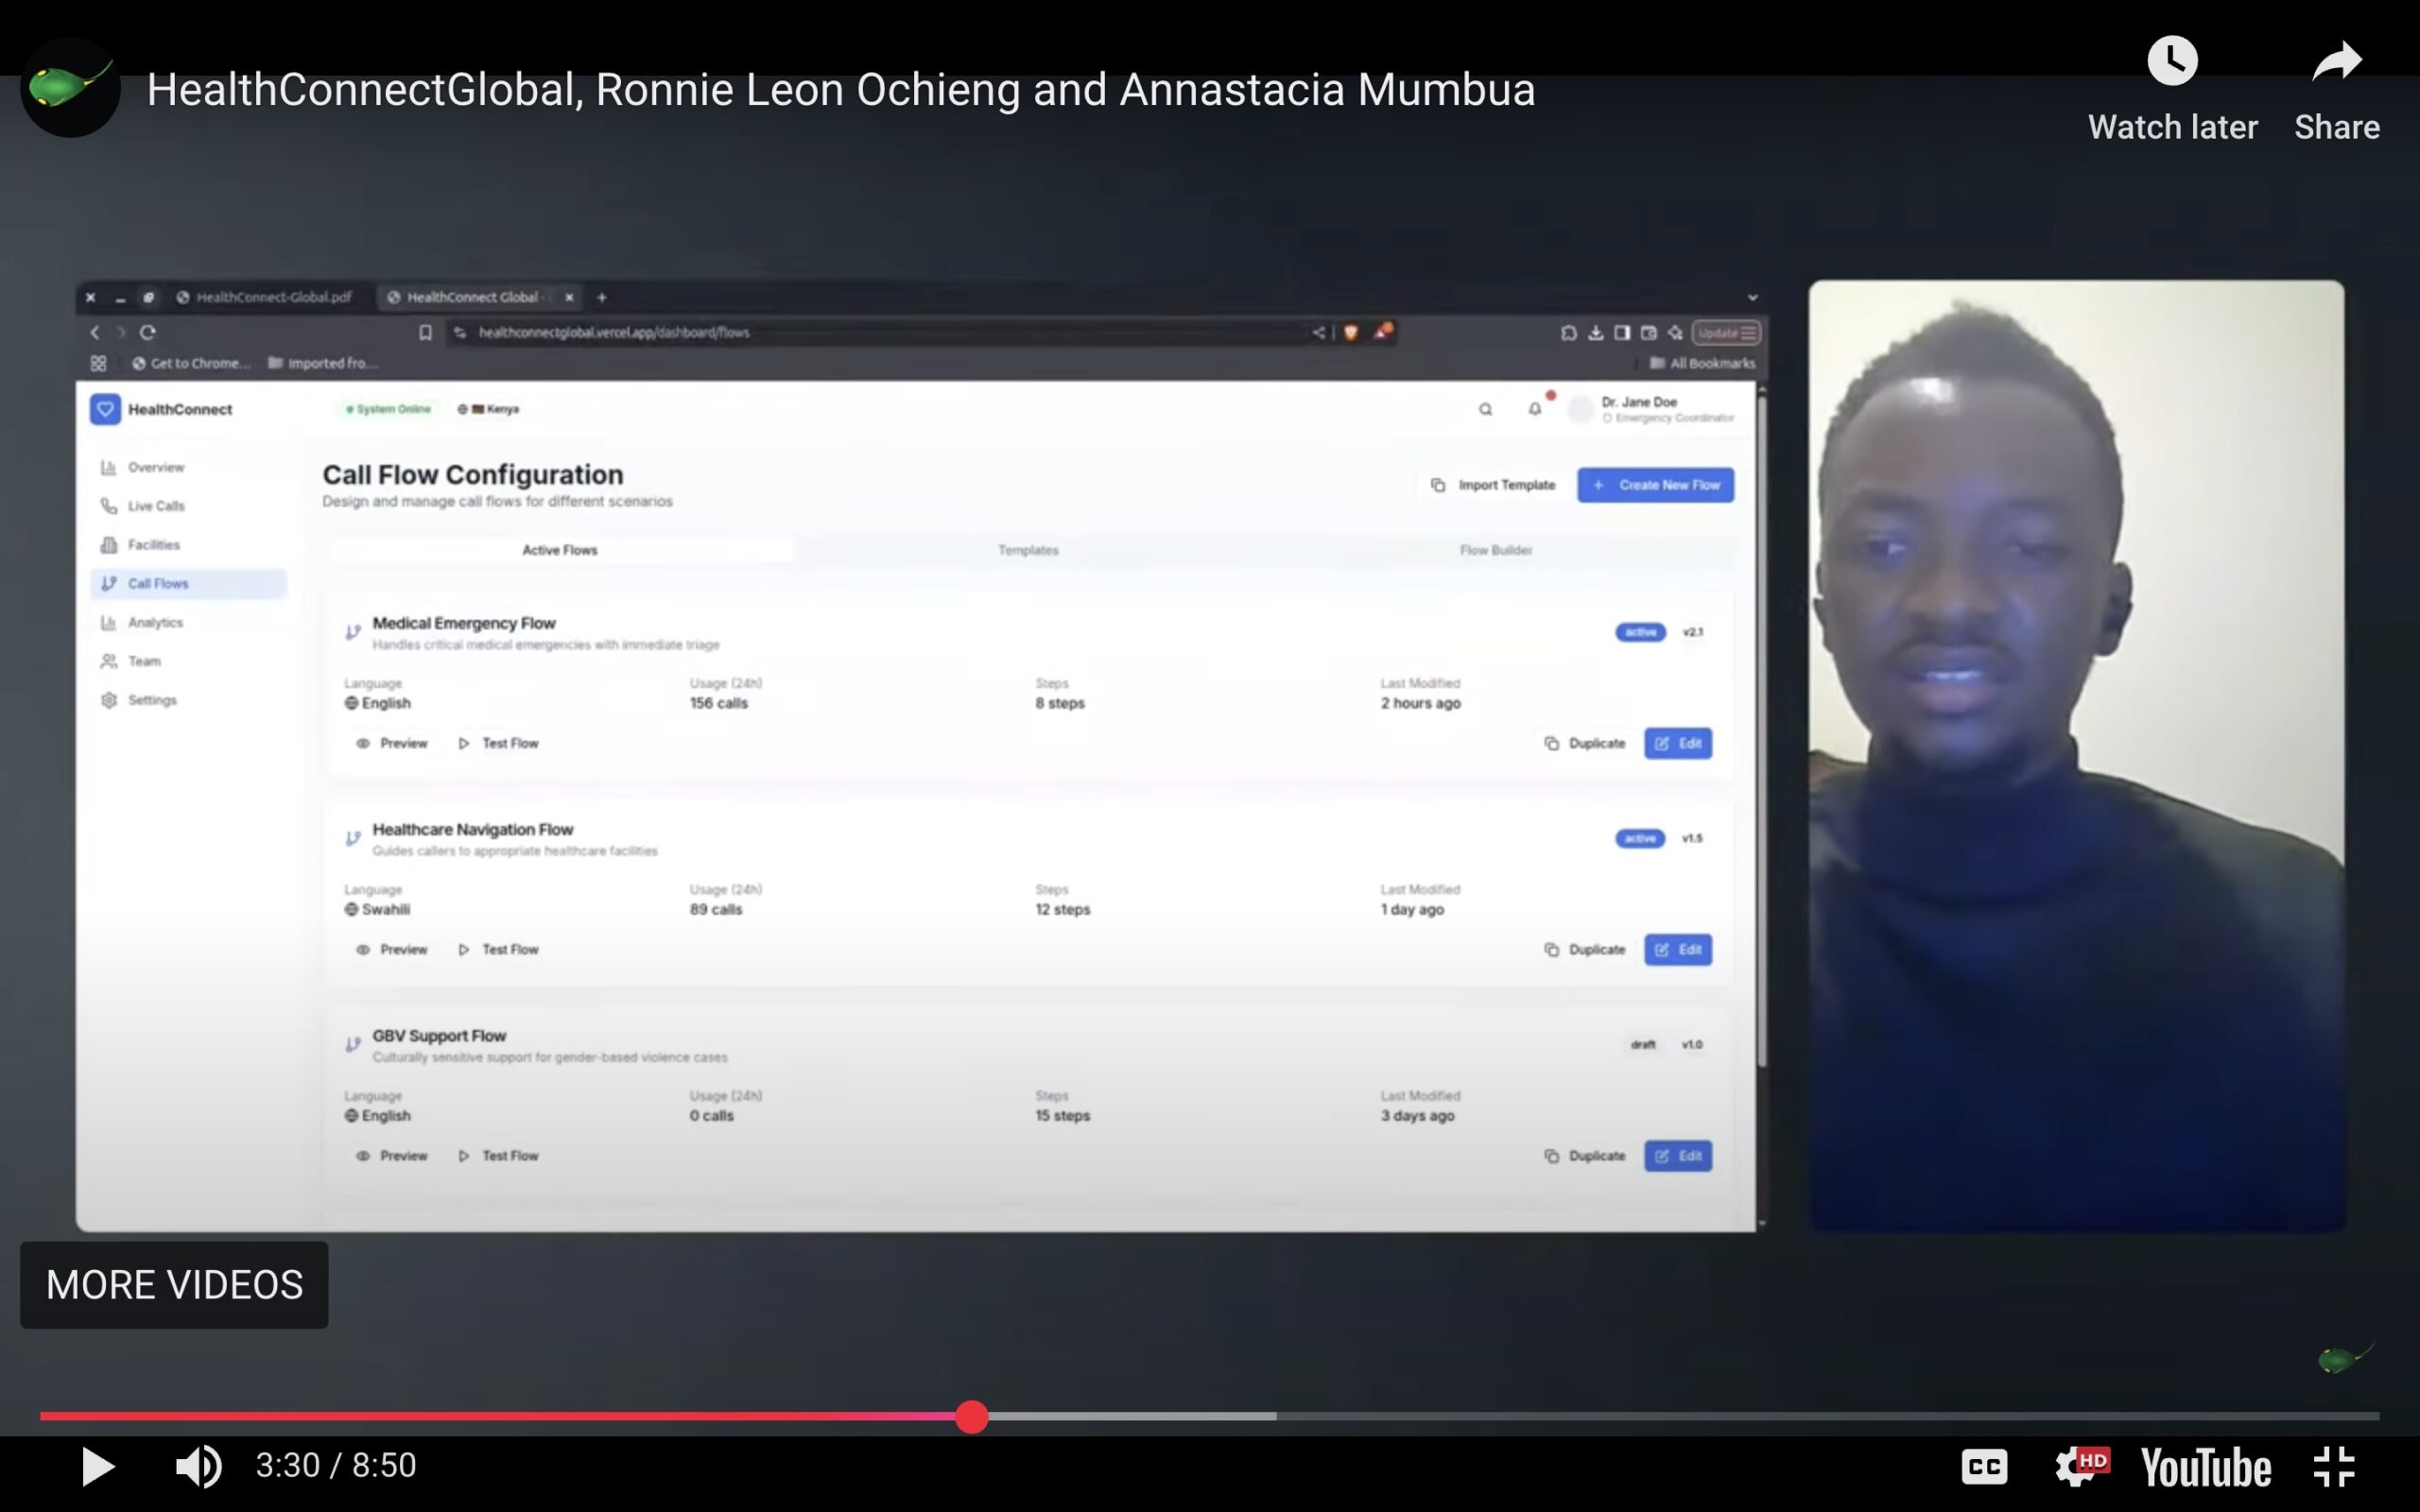Click the active badge on Medical Emergency Flow
This screenshot has height=1512, width=2420.
[1640, 632]
